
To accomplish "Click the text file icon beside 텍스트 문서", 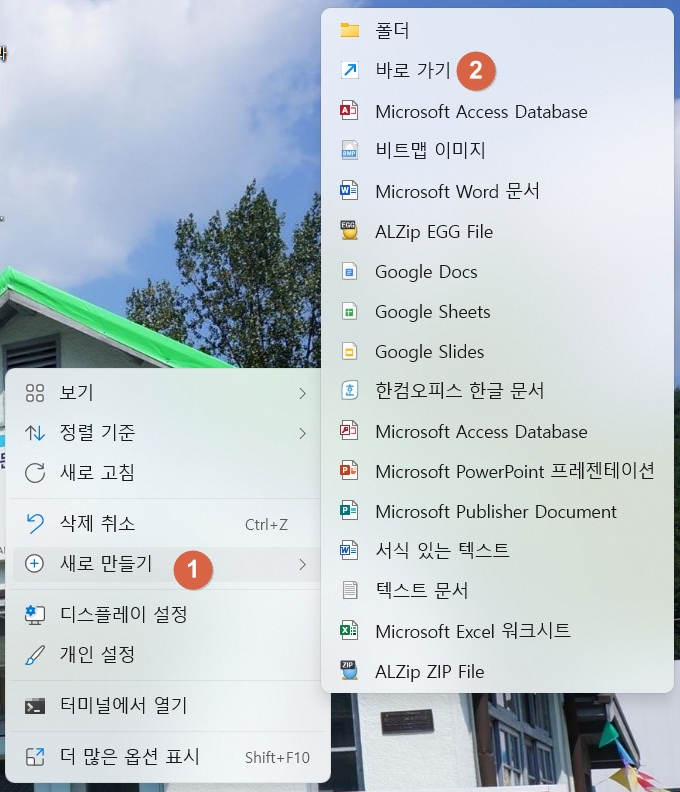I will 349,589.
